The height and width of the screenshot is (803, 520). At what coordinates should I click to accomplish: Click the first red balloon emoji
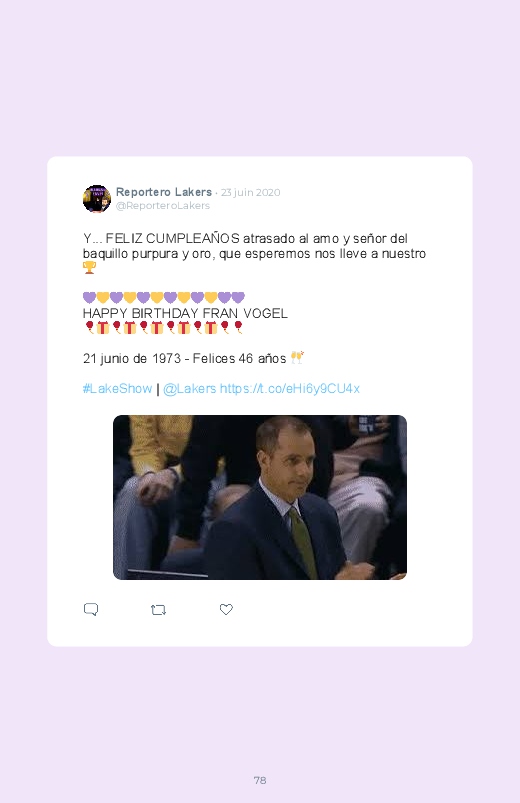90,327
